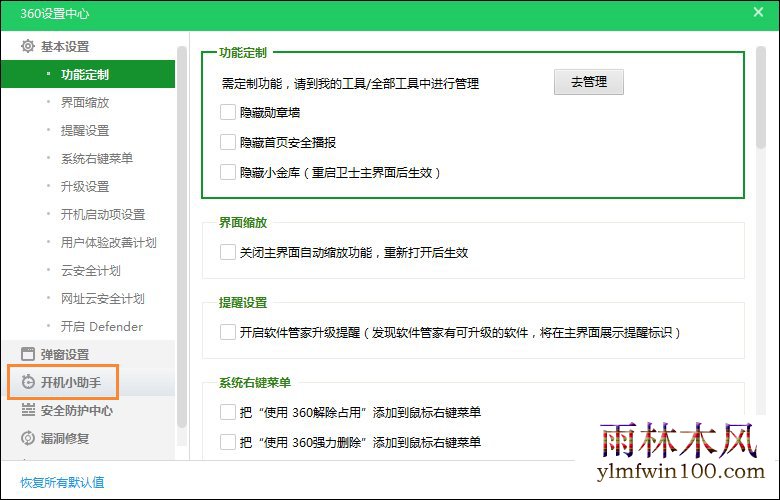The width and height of the screenshot is (780, 500).
Task: Toggle 关闭主界面自动缩放功能 checkbox
Action: 228,252
